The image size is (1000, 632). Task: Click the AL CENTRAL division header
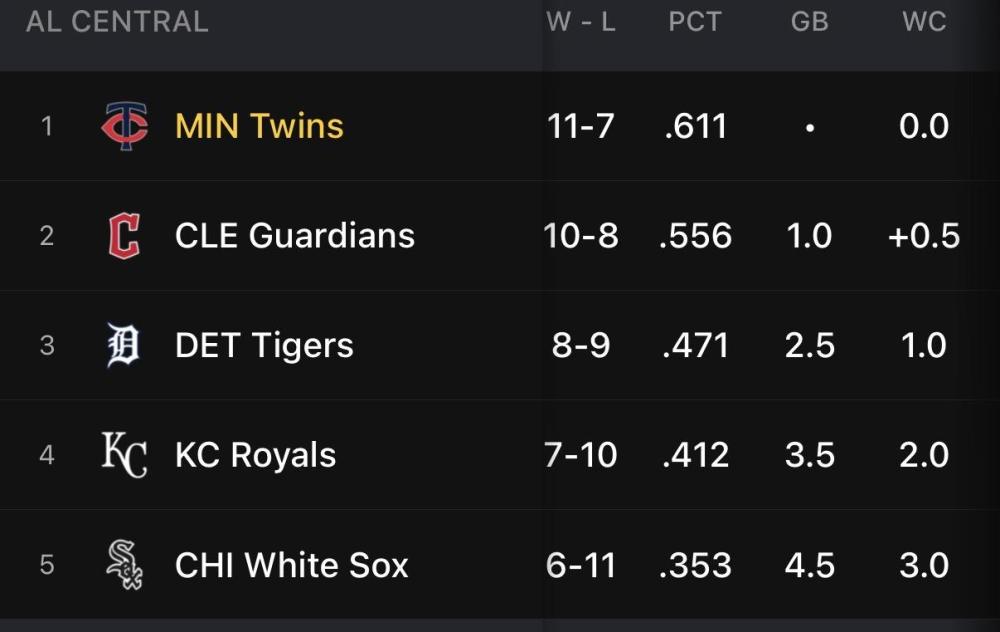(x=117, y=22)
